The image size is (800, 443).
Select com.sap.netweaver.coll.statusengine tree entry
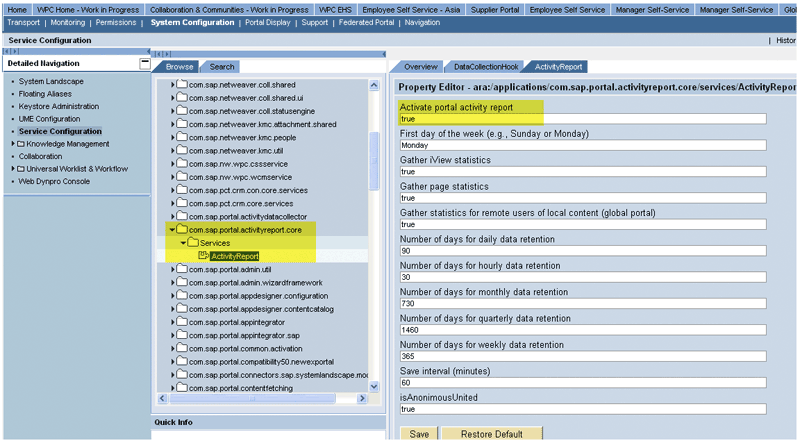tap(252, 111)
